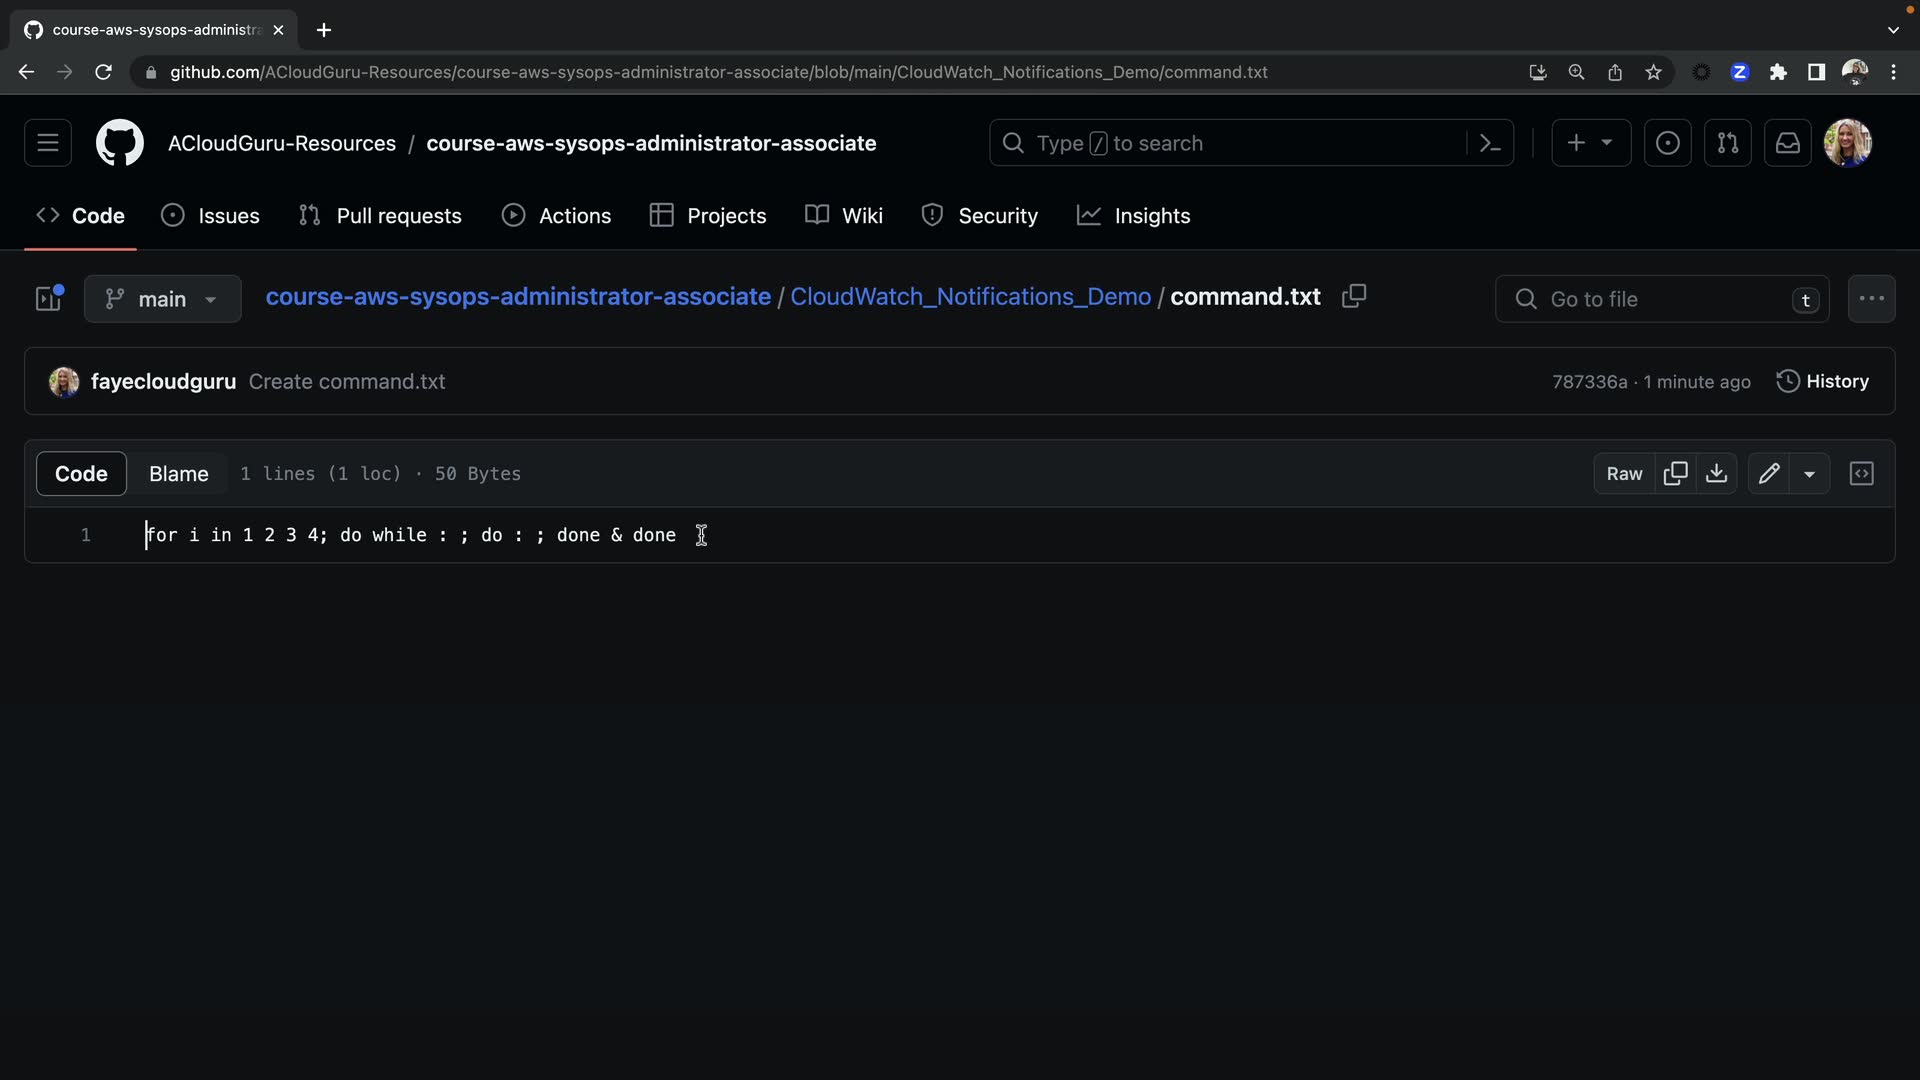Open the main branch dropdown

162,299
